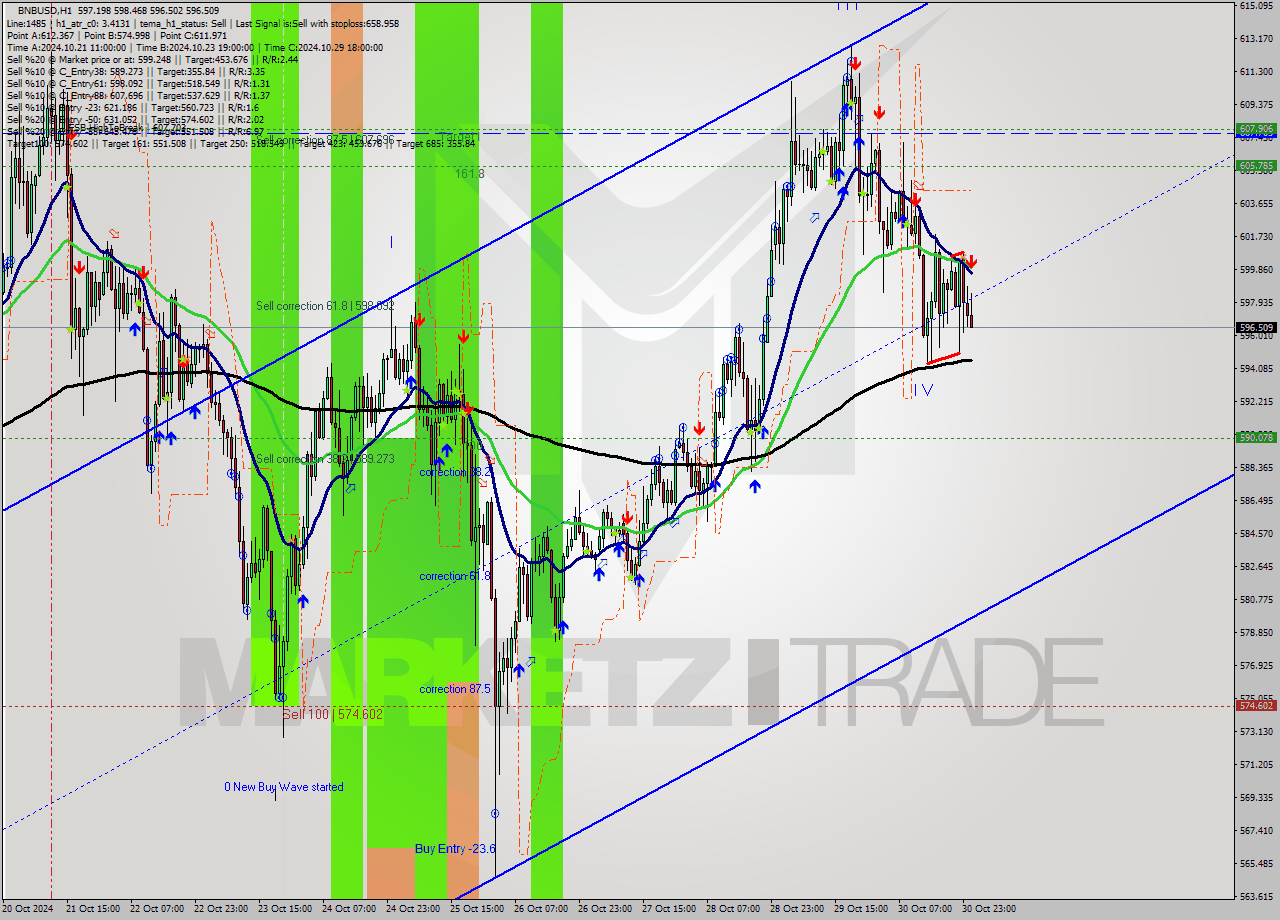Click the '24 Oct 07:00' time label
The height and width of the screenshot is (920, 1280).
point(347,909)
